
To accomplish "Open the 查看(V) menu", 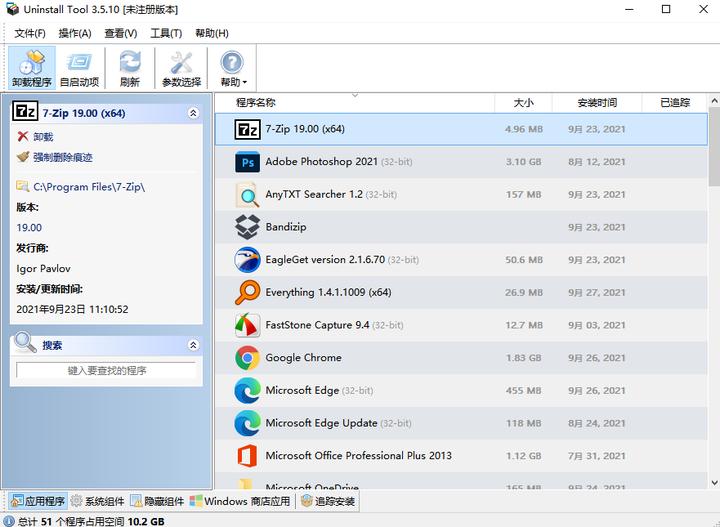I will coord(121,33).
